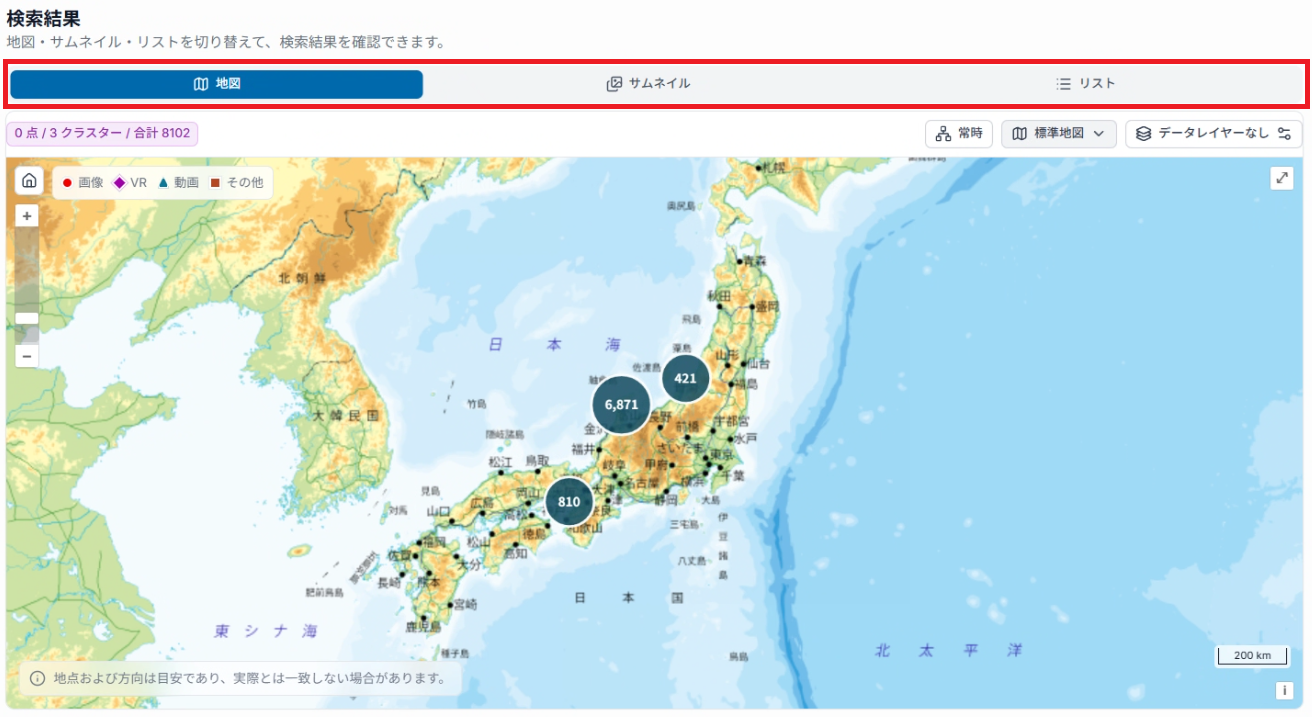Click the 秋田 city label

click(x=719, y=296)
